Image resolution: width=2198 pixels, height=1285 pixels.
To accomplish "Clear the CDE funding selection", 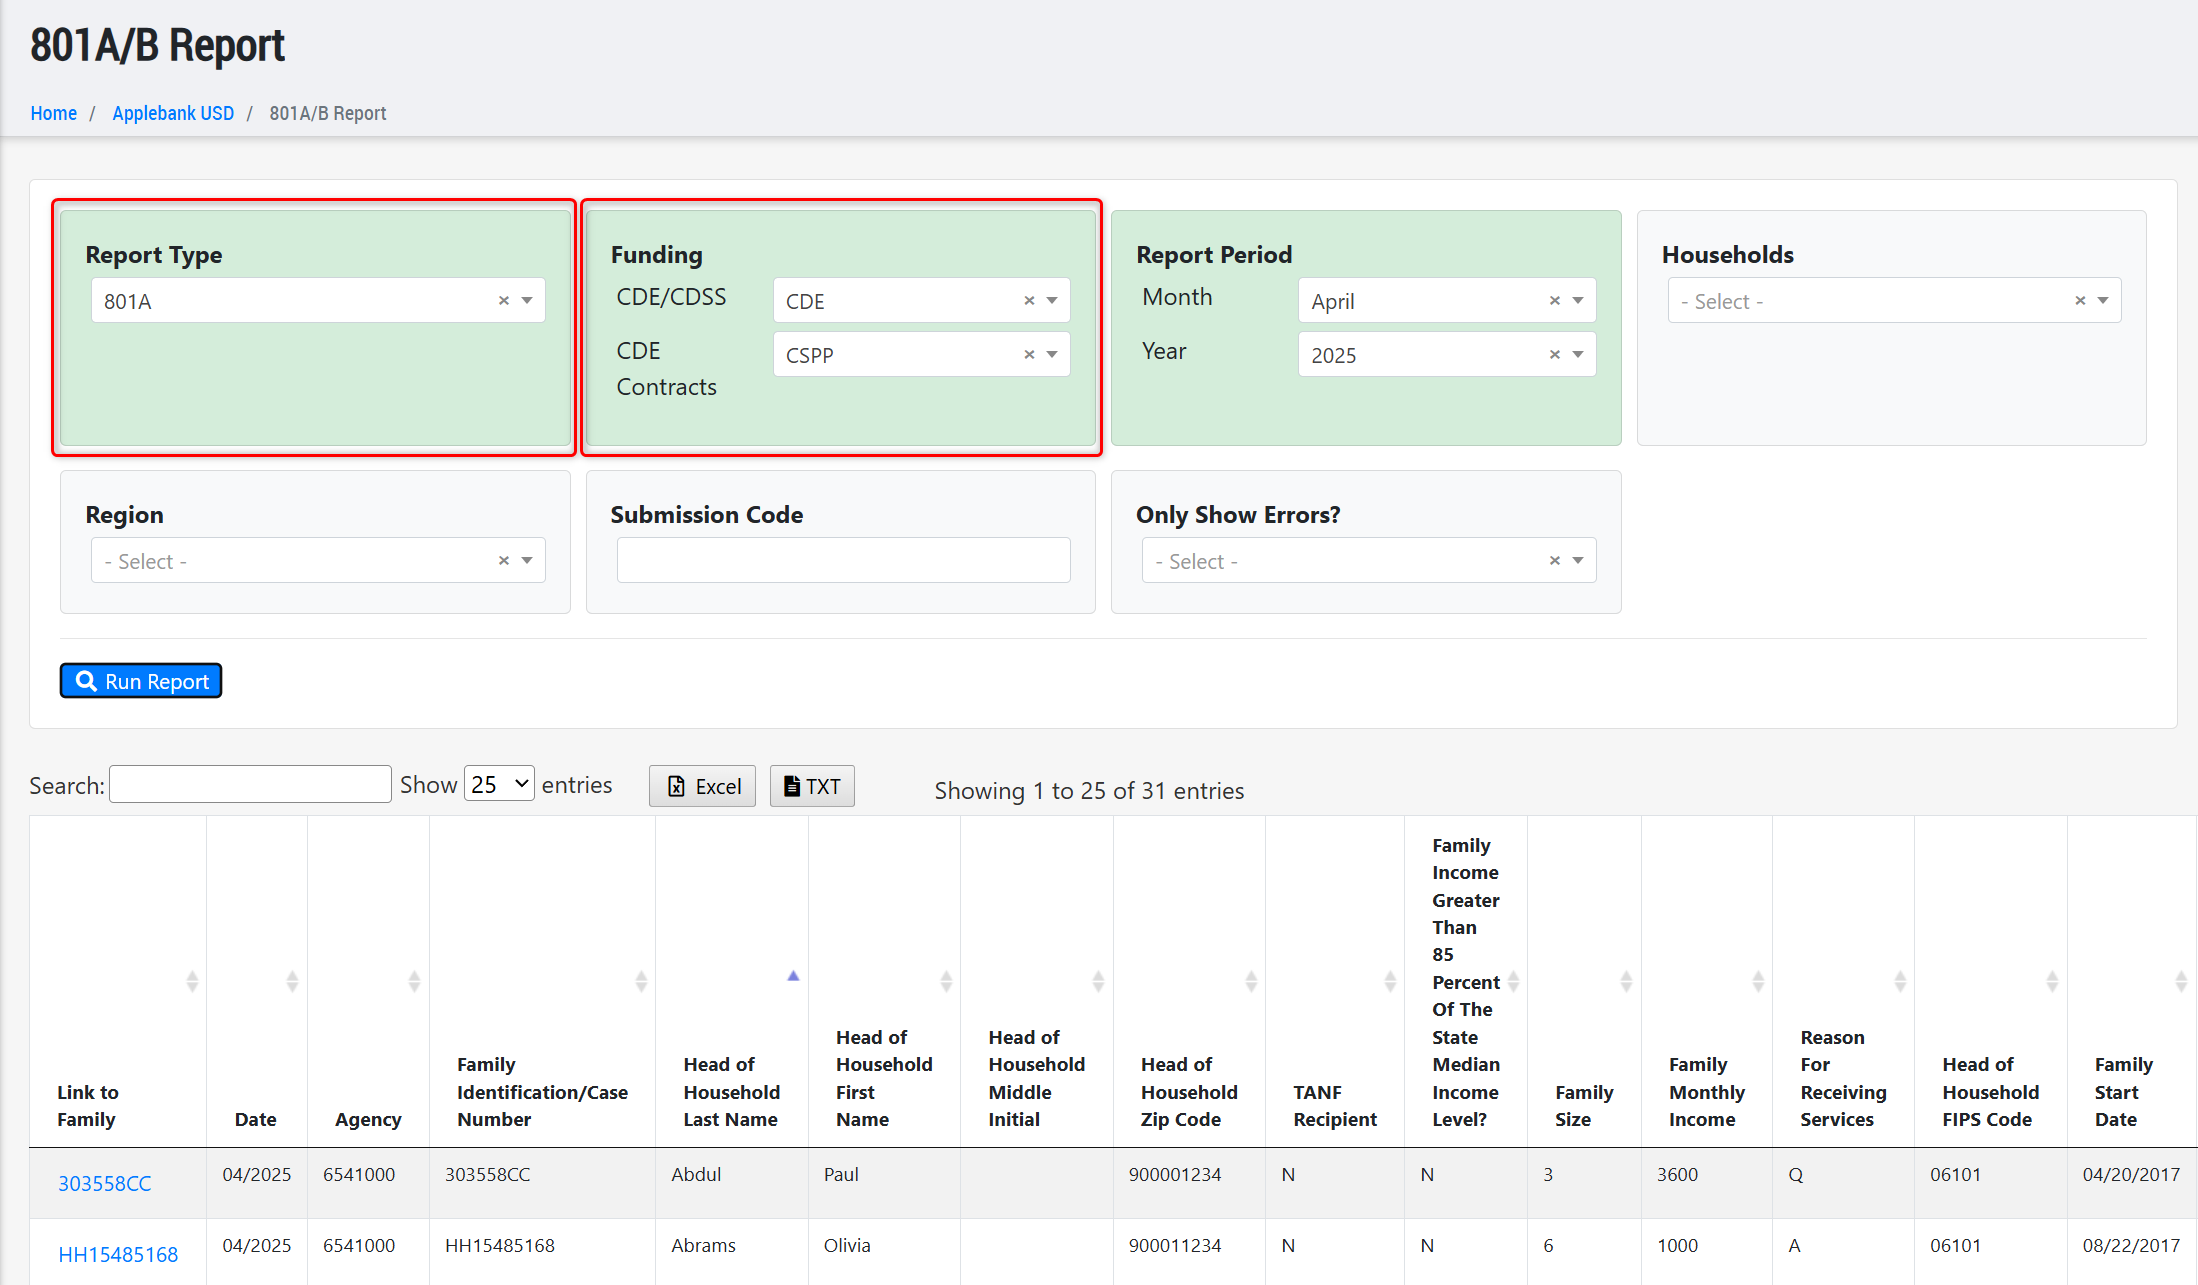I will pyautogui.click(x=1029, y=301).
